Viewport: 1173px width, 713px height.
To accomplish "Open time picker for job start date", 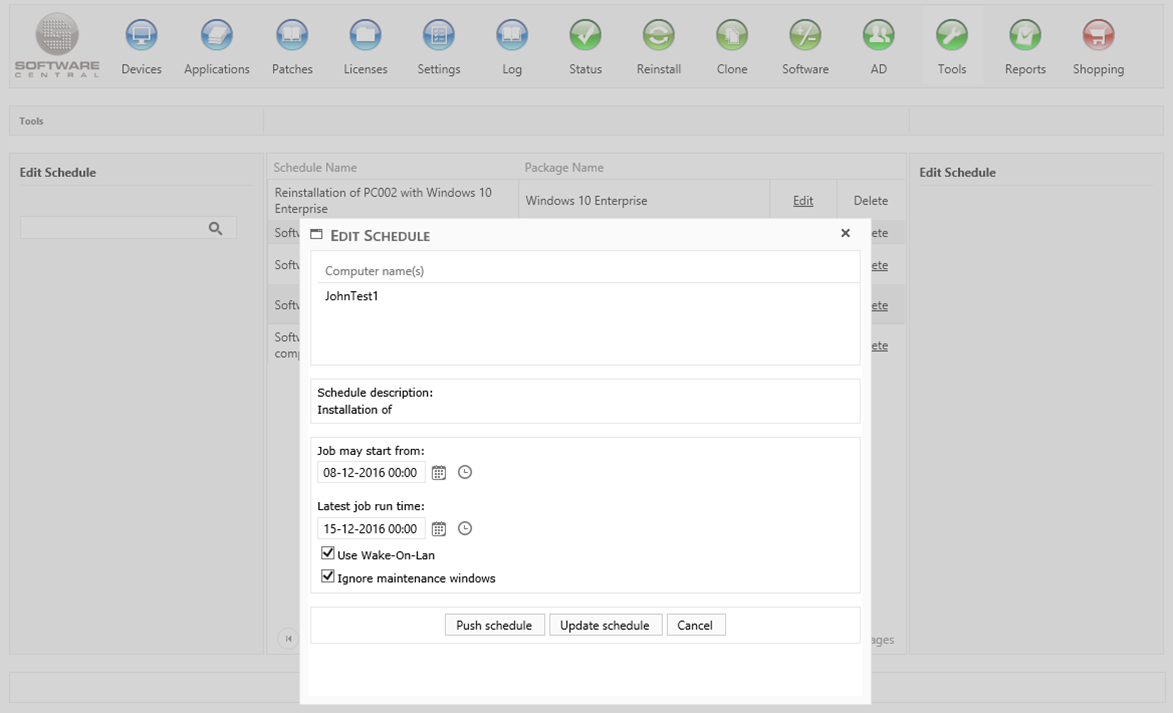I will [x=465, y=472].
